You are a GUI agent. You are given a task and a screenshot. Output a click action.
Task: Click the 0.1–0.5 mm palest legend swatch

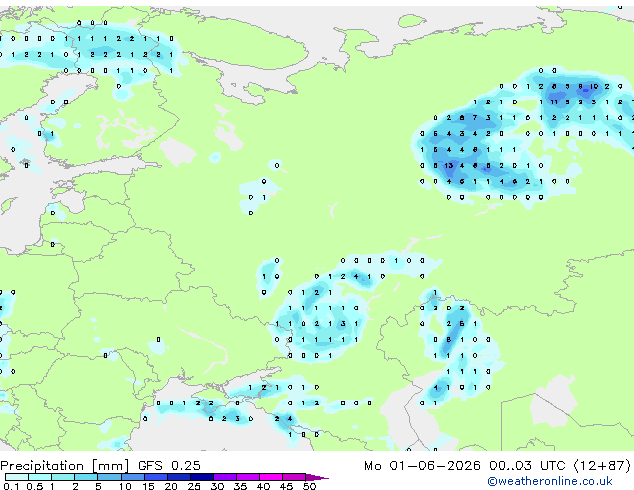[17, 477]
